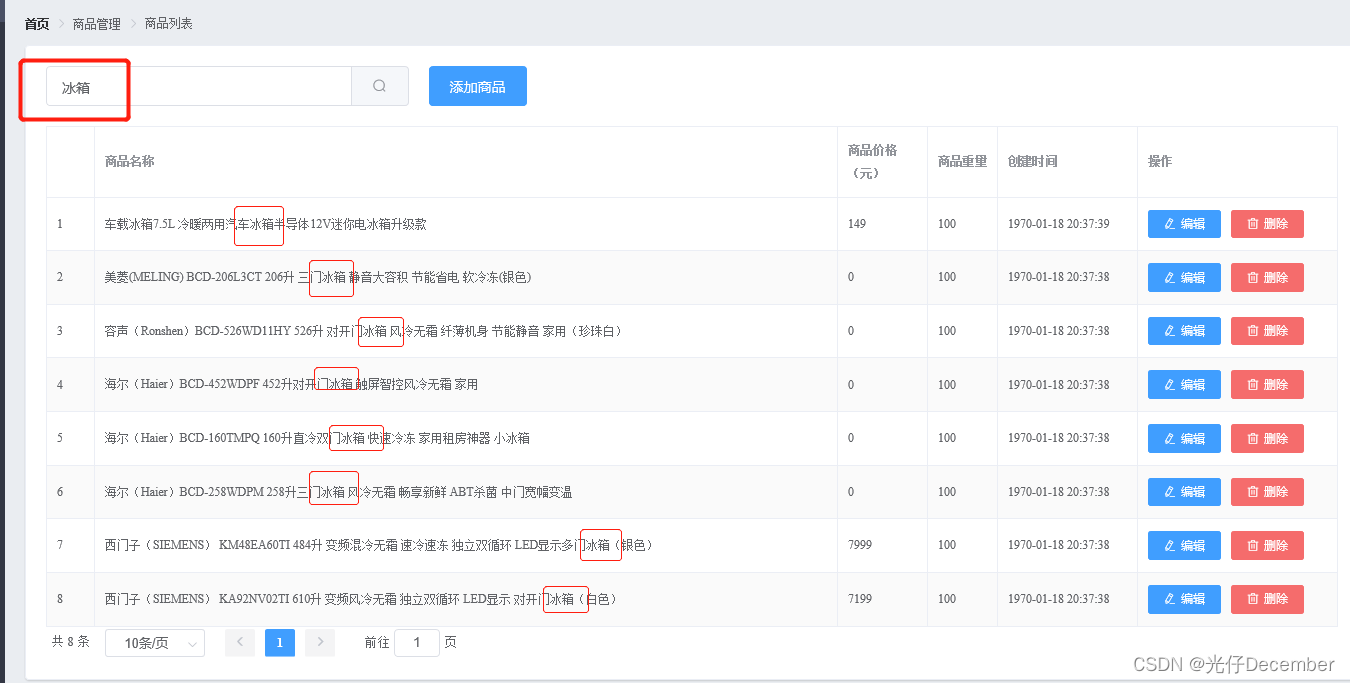
Task: Click the 商品重量 column header
Action: pyautogui.click(x=962, y=161)
